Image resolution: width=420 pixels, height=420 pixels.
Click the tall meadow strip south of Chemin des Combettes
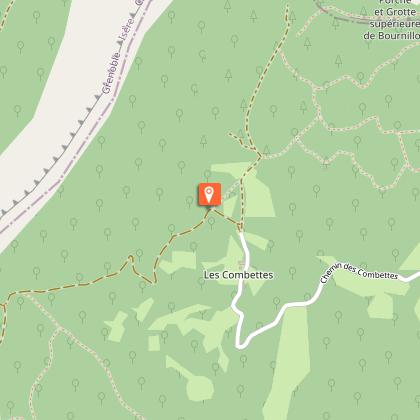click(290, 360)
